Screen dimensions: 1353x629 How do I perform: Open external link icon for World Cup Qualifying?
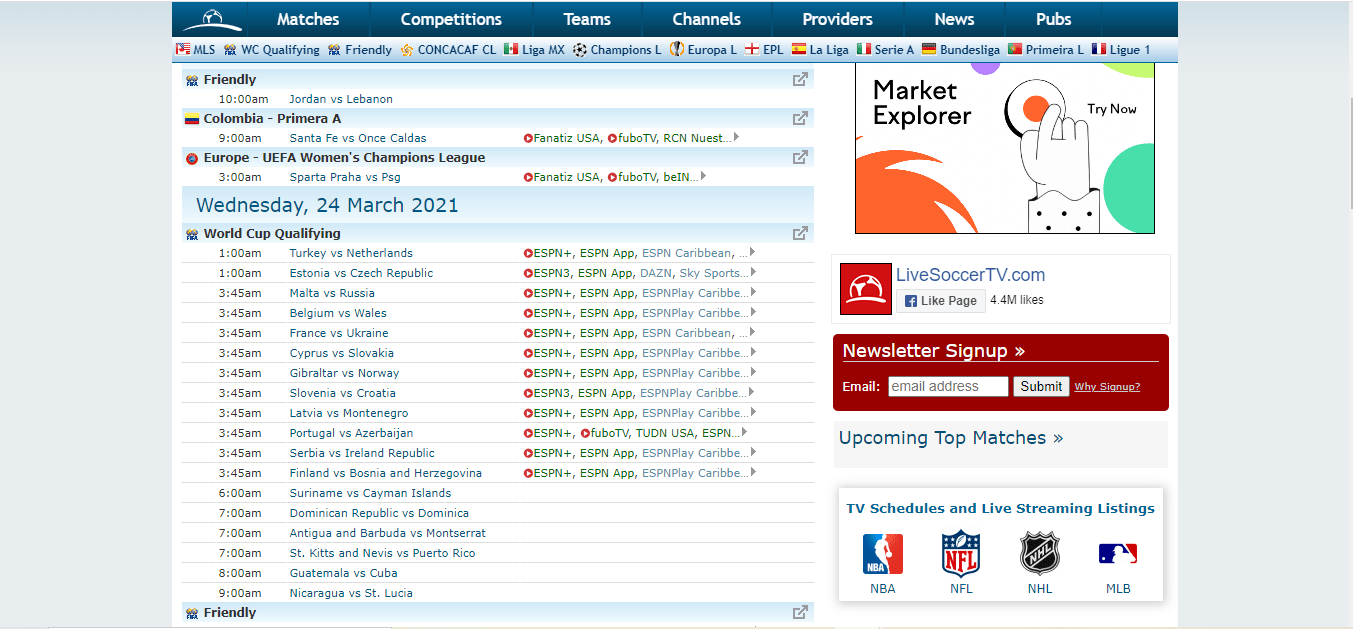point(800,234)
